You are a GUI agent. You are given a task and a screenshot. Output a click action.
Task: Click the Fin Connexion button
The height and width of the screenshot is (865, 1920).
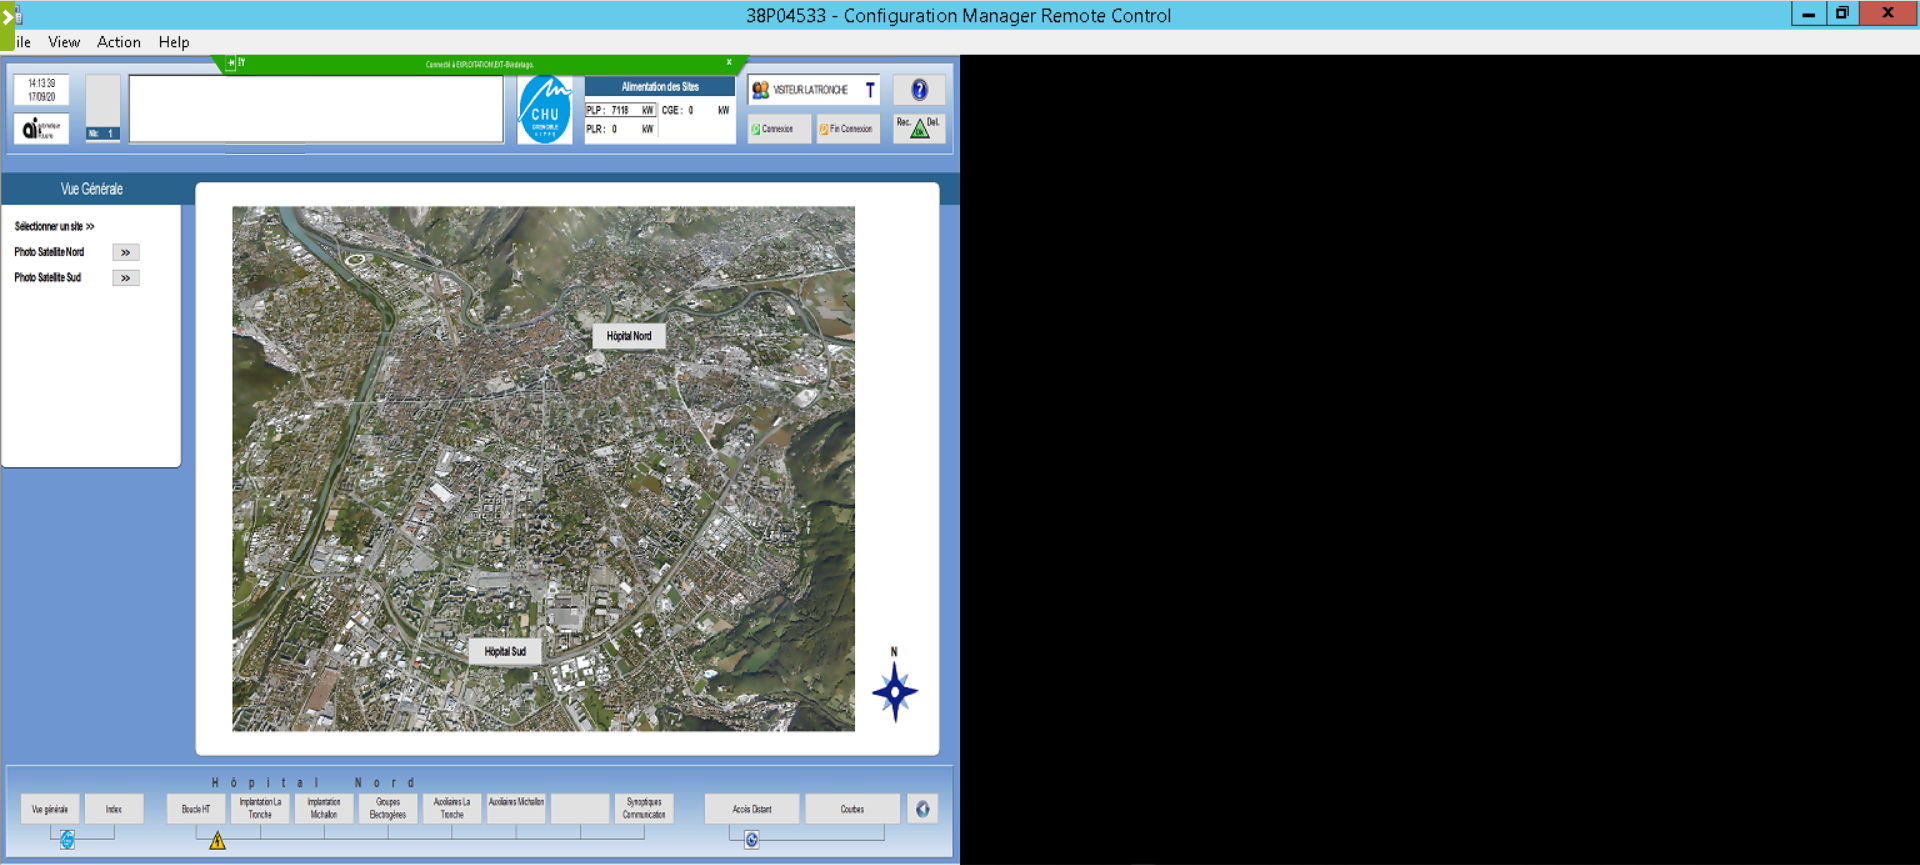pyautogui.click(x=847, y=129)
